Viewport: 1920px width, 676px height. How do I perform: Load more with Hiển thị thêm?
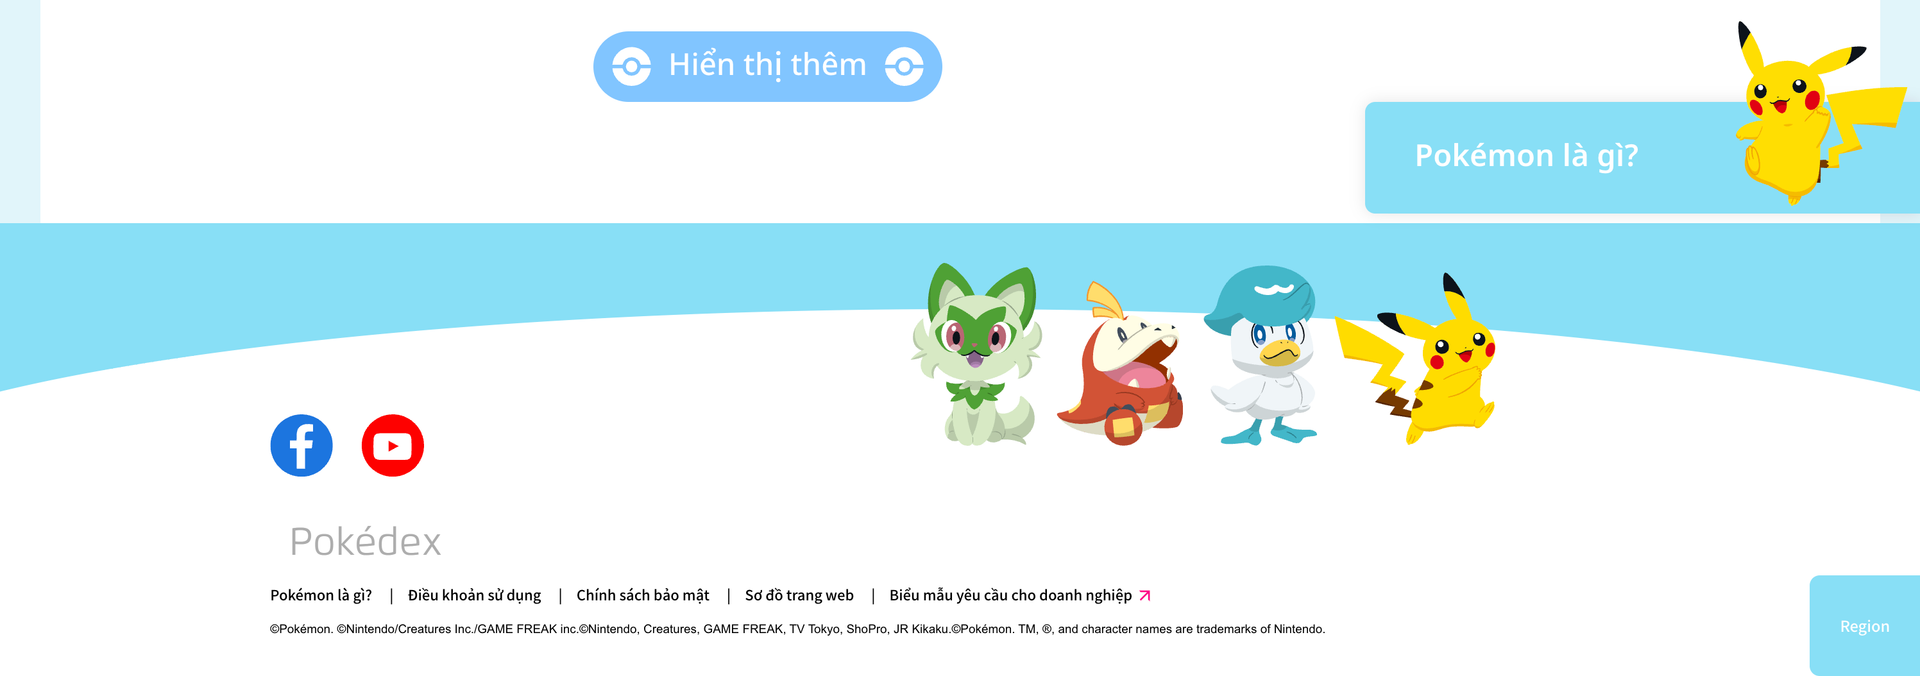pyautogui.click(x=768, y=66)
